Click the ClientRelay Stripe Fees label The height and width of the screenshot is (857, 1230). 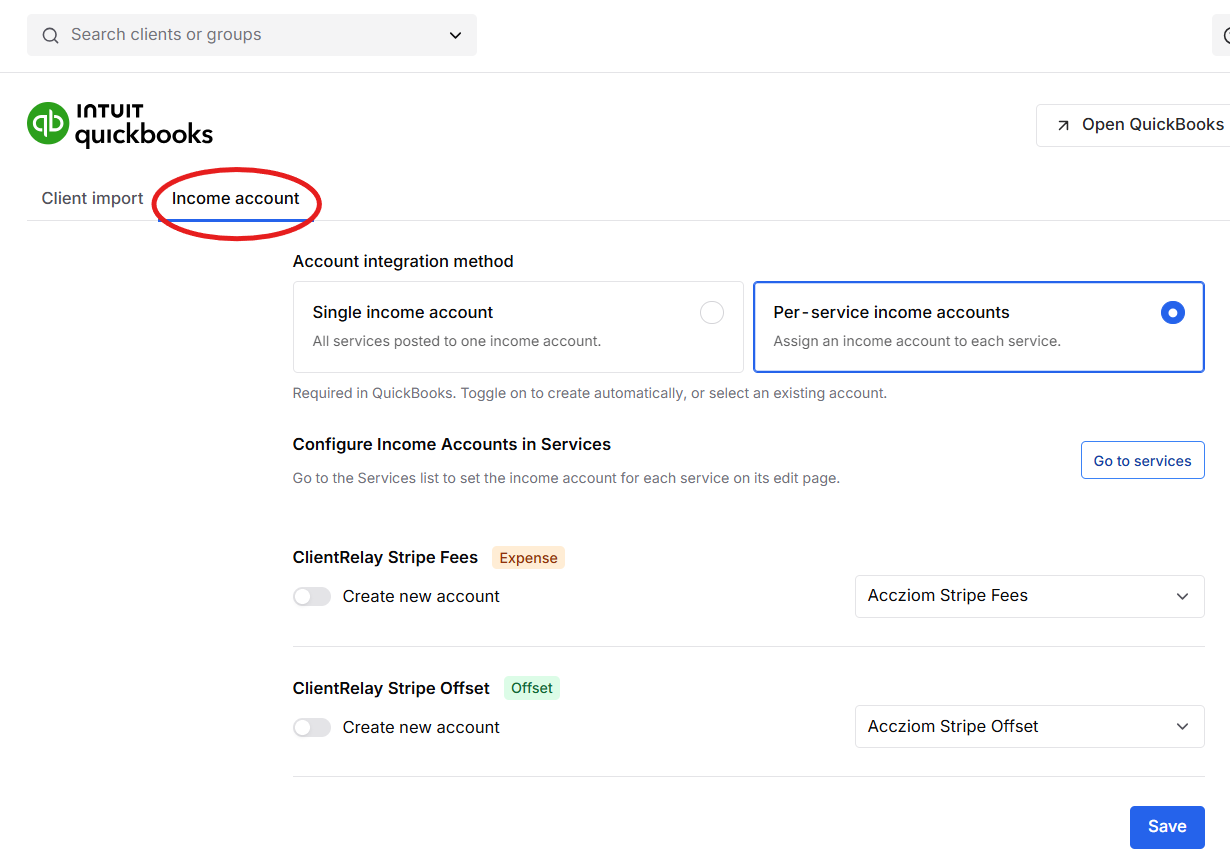click(385, 557)
